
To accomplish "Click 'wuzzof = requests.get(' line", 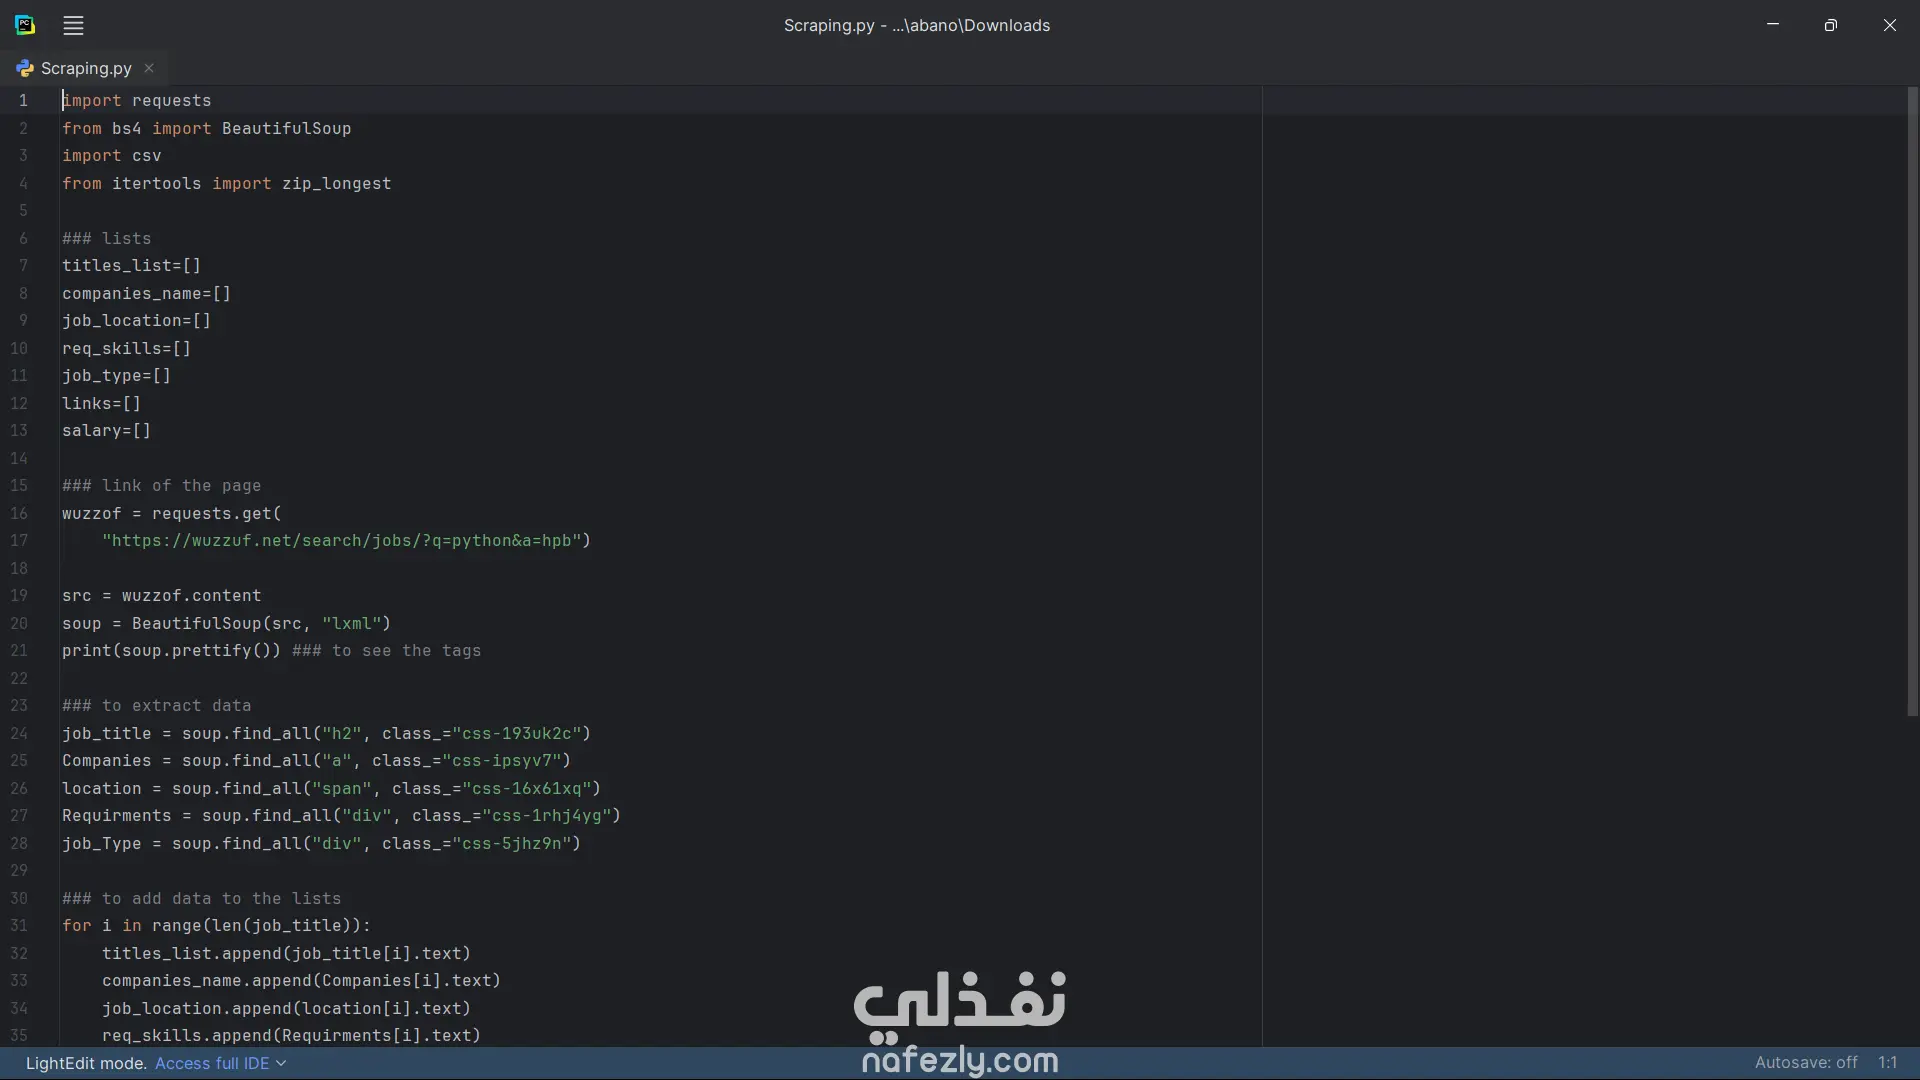I will (171, 513).
